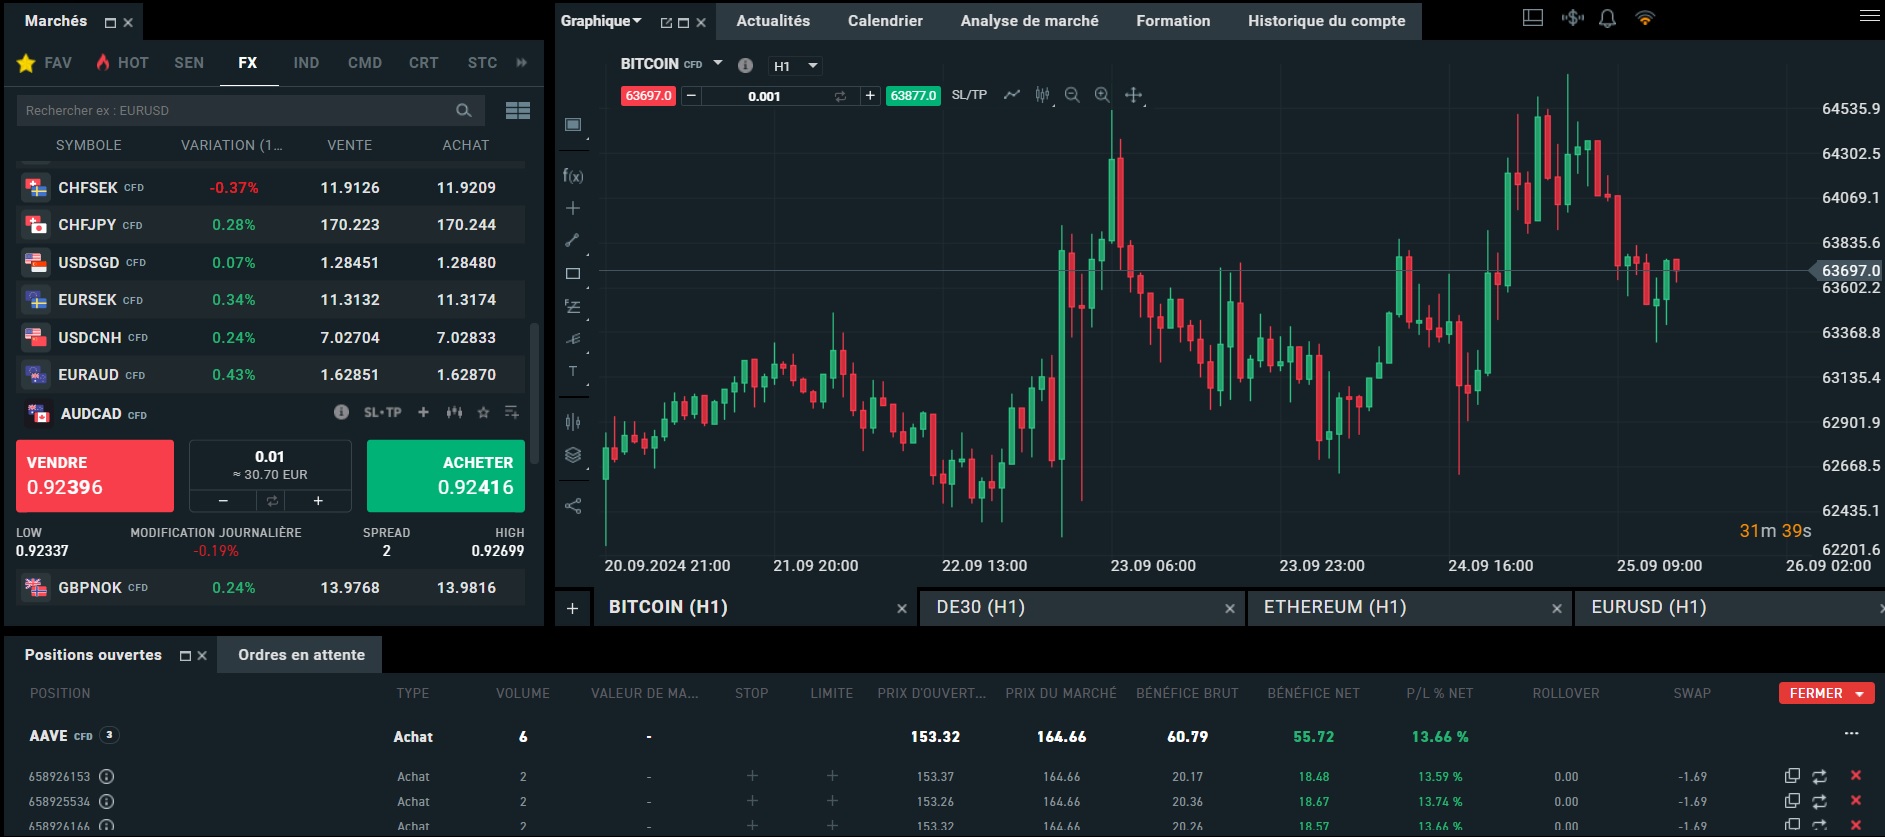Viewport: 1885px width, 837px height.
Task: Open AUDCAD add-to-list menu icon
Action: point(512,412)
